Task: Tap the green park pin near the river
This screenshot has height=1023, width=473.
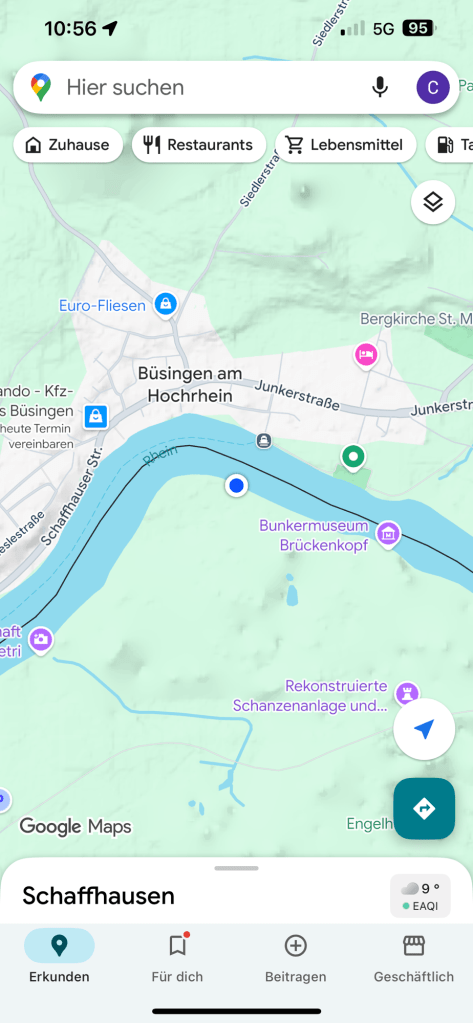Action: coord(354,457)
